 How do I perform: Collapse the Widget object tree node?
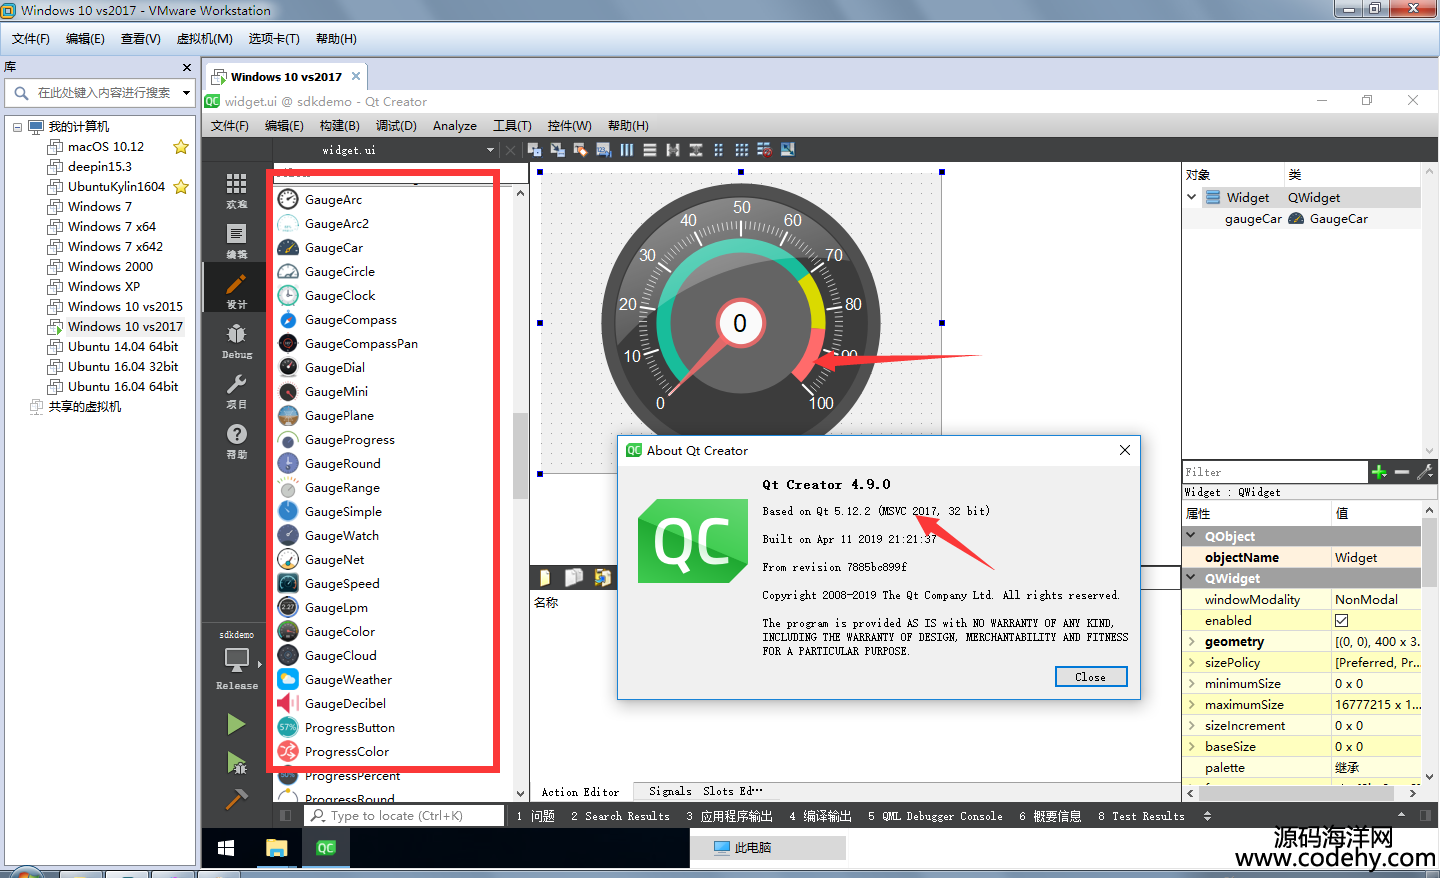pyautogui.click(x=1192, y=197)
